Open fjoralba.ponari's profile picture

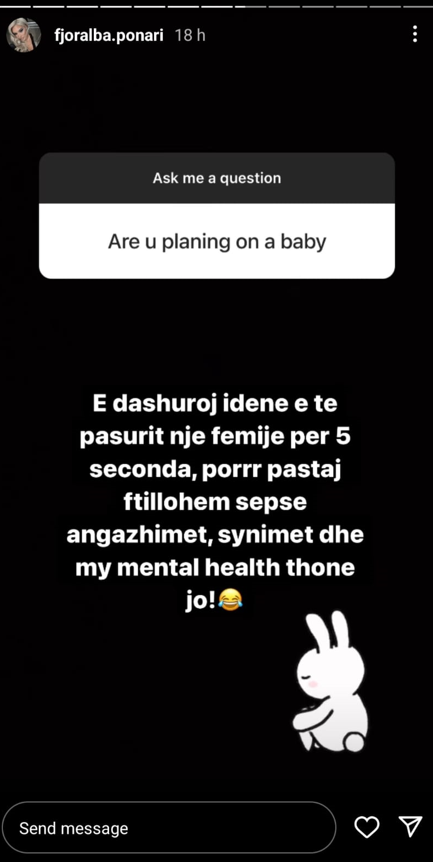pyautogui.click(x=23, y=35)
